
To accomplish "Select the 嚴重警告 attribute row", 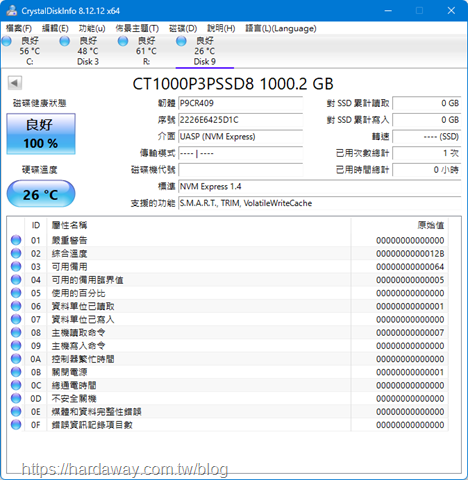I will click(x=228, y=240).
